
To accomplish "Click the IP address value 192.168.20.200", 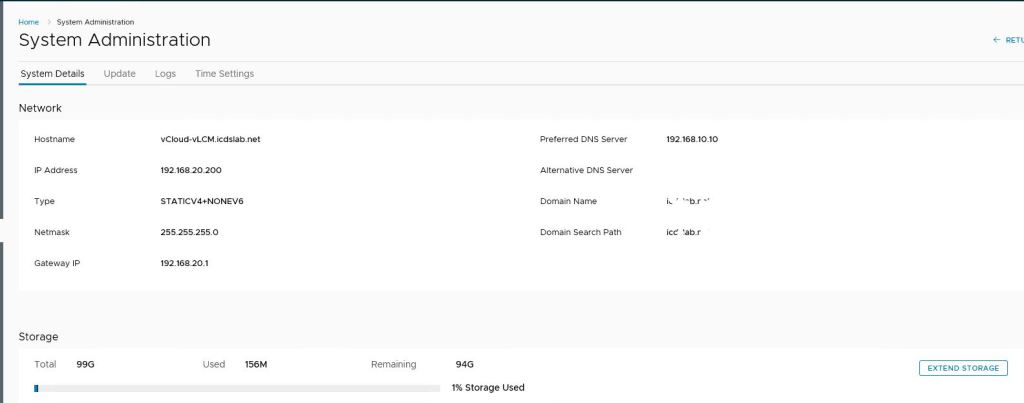I will coord(190,170).
